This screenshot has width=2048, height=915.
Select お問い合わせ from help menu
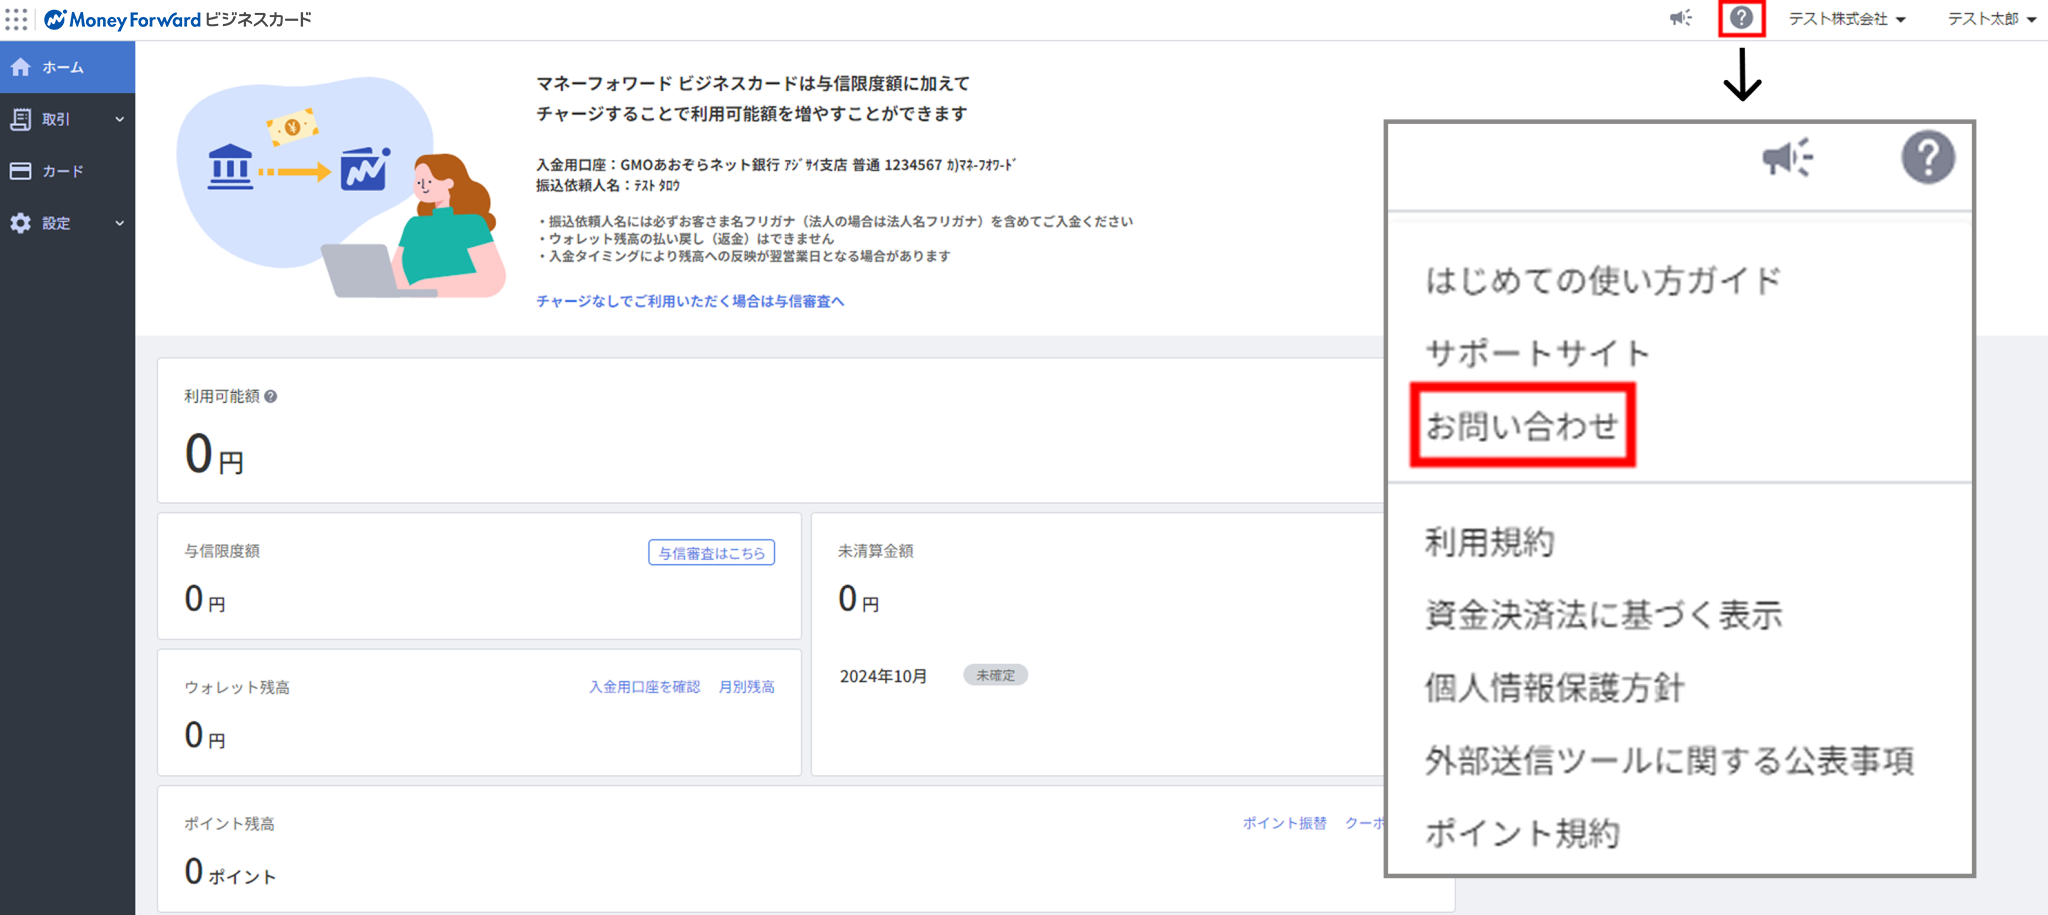pos(1521,426)
